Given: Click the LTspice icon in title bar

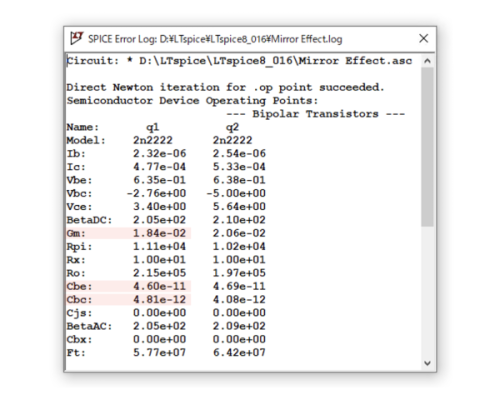Looking at the screenshot, I should click(x=77, y=38).
